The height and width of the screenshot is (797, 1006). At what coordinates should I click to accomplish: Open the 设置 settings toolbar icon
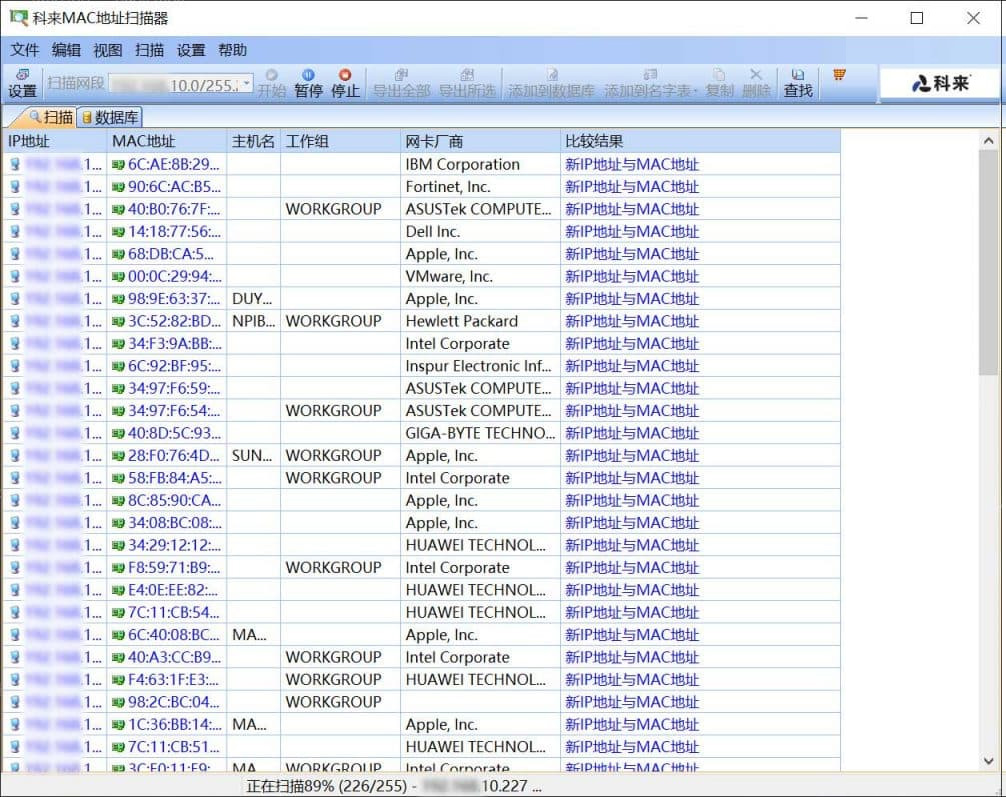coord(22,83)
